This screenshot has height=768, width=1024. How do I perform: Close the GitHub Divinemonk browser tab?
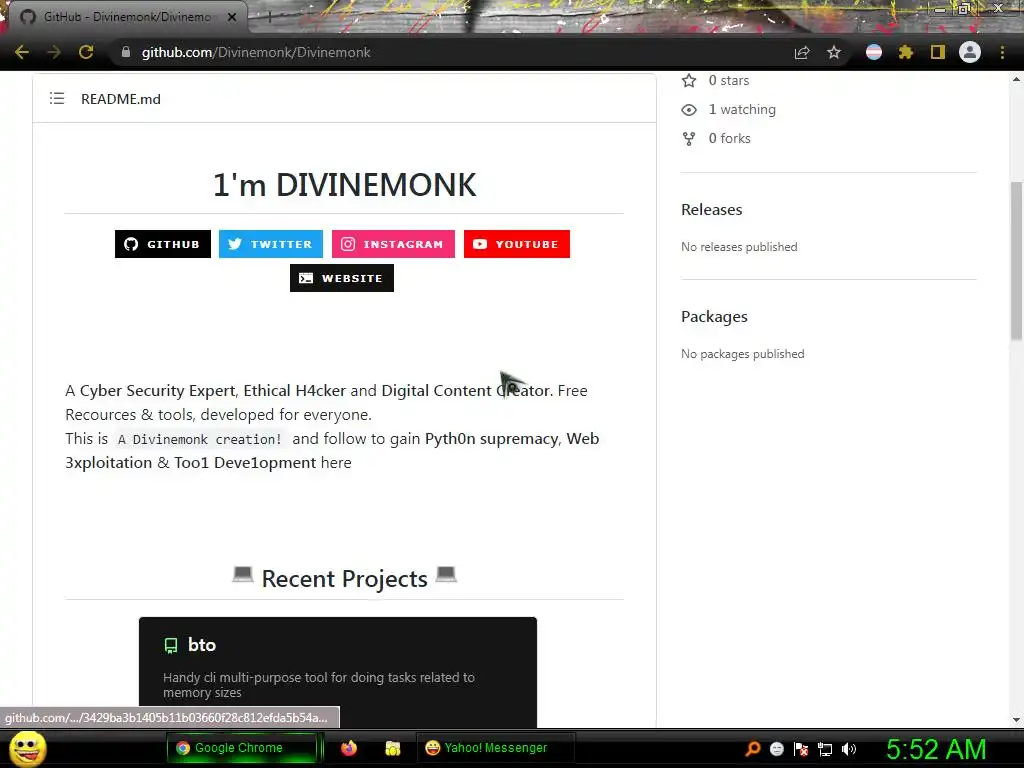[x=232, y=17]
